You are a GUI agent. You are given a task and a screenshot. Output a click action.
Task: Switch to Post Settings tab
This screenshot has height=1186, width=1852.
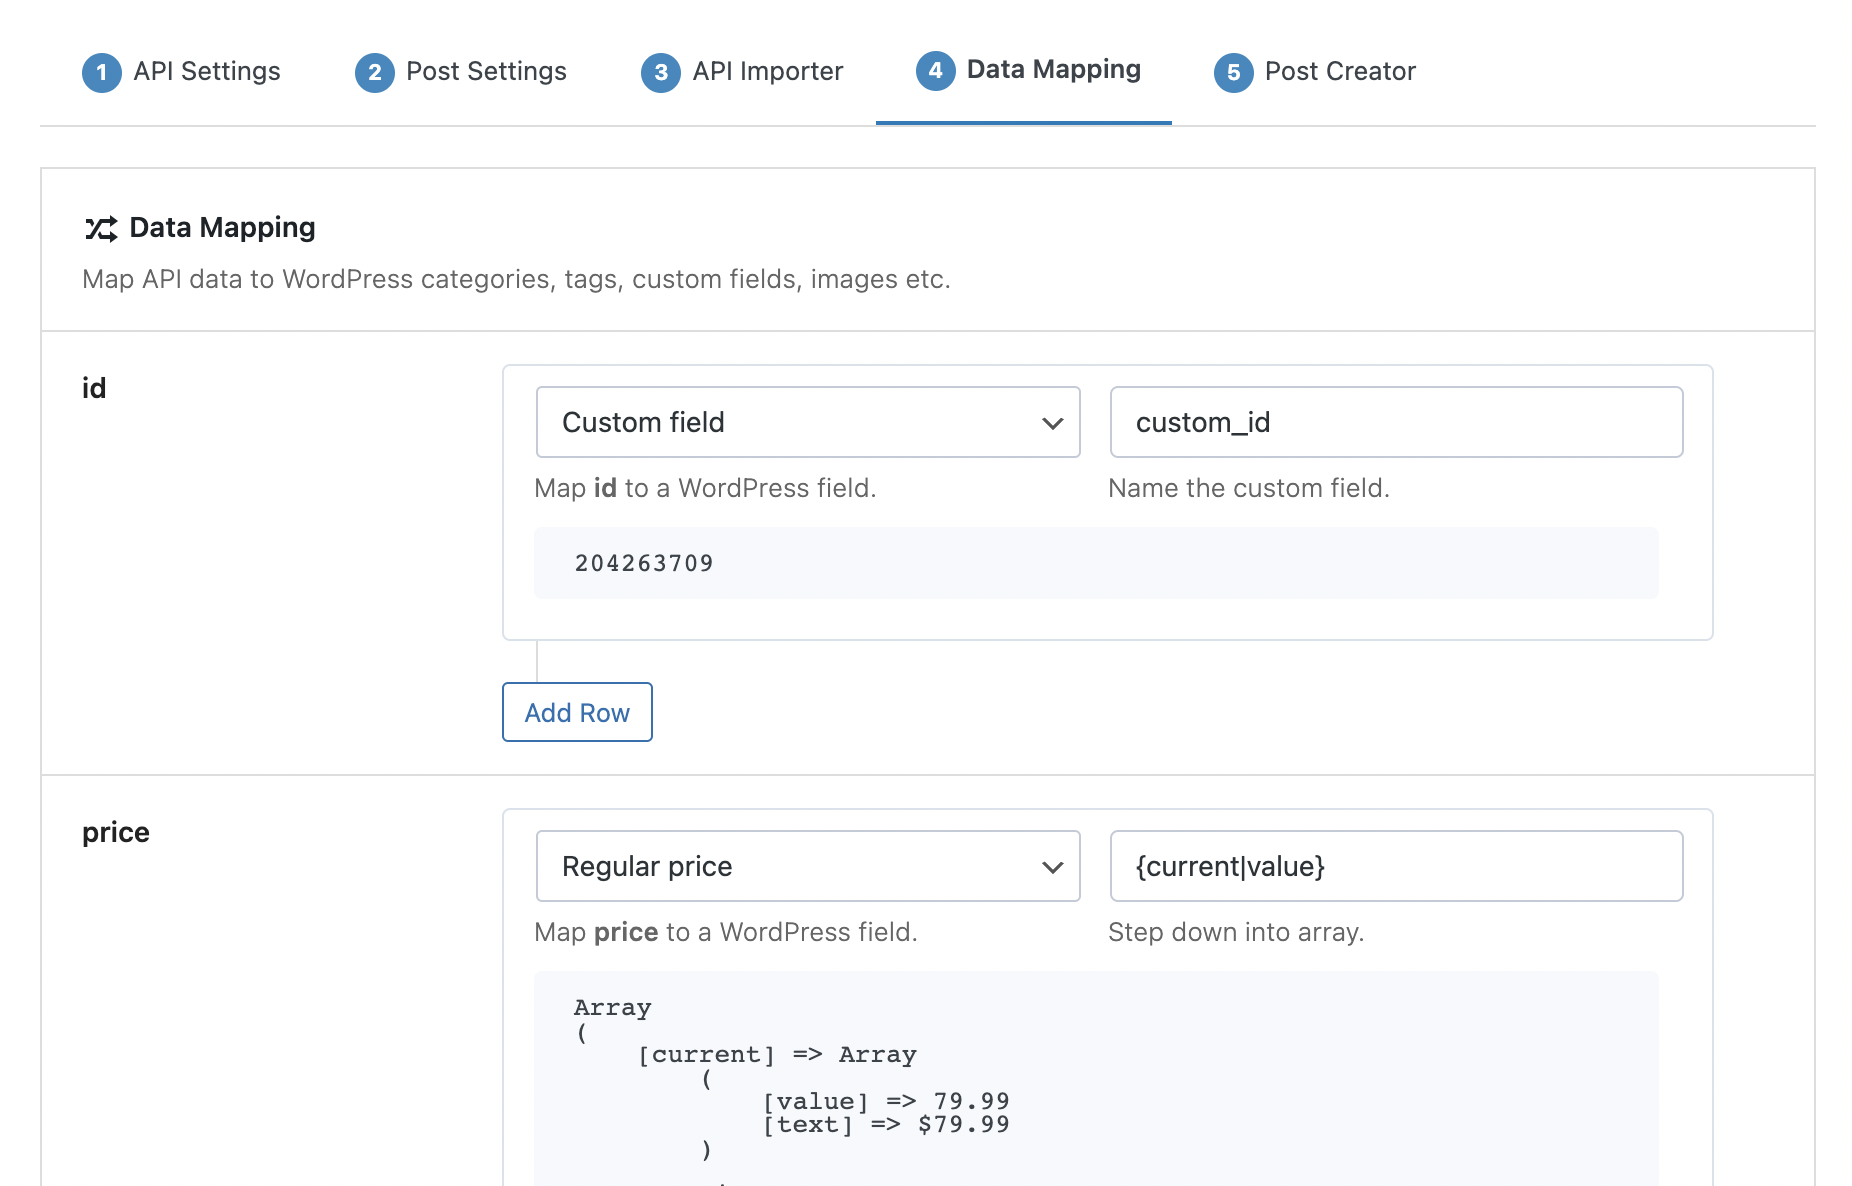461,72
